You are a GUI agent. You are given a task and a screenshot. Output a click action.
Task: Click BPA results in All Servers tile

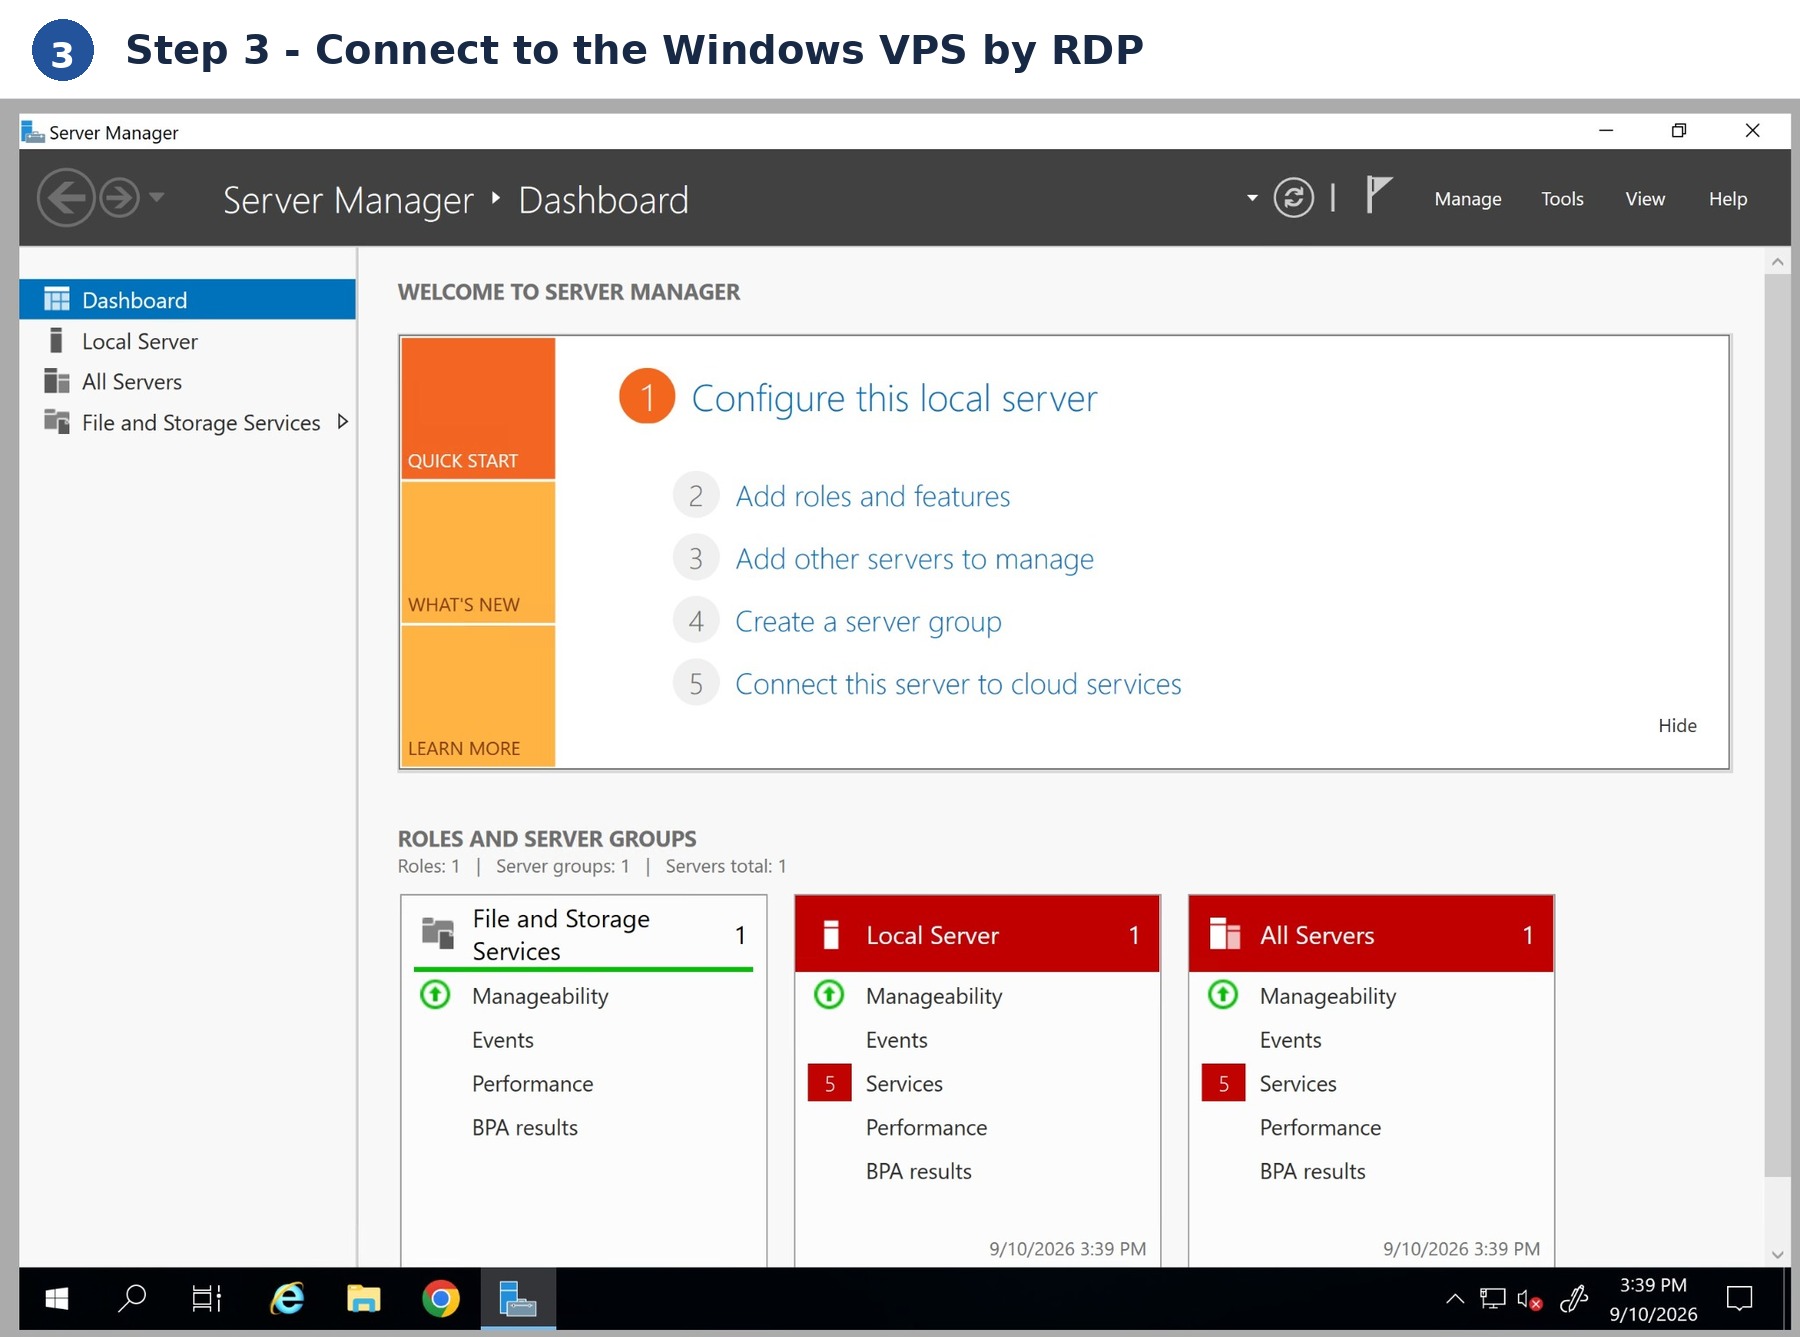tap(1312, 1171)
